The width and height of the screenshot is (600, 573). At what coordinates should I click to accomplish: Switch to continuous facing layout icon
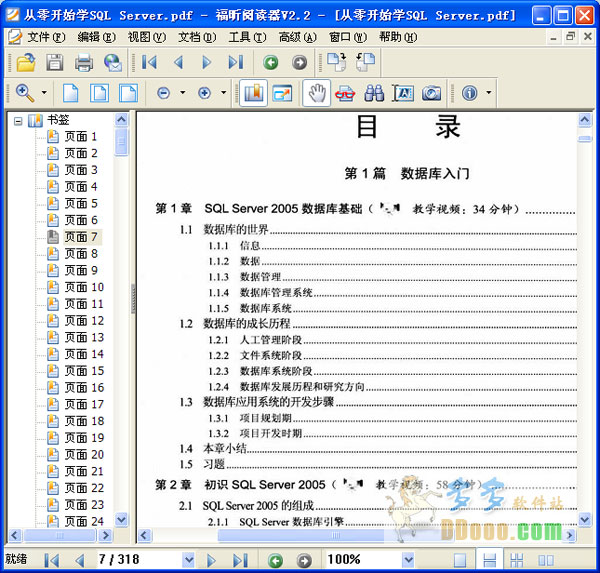click(x=517, y=561)
